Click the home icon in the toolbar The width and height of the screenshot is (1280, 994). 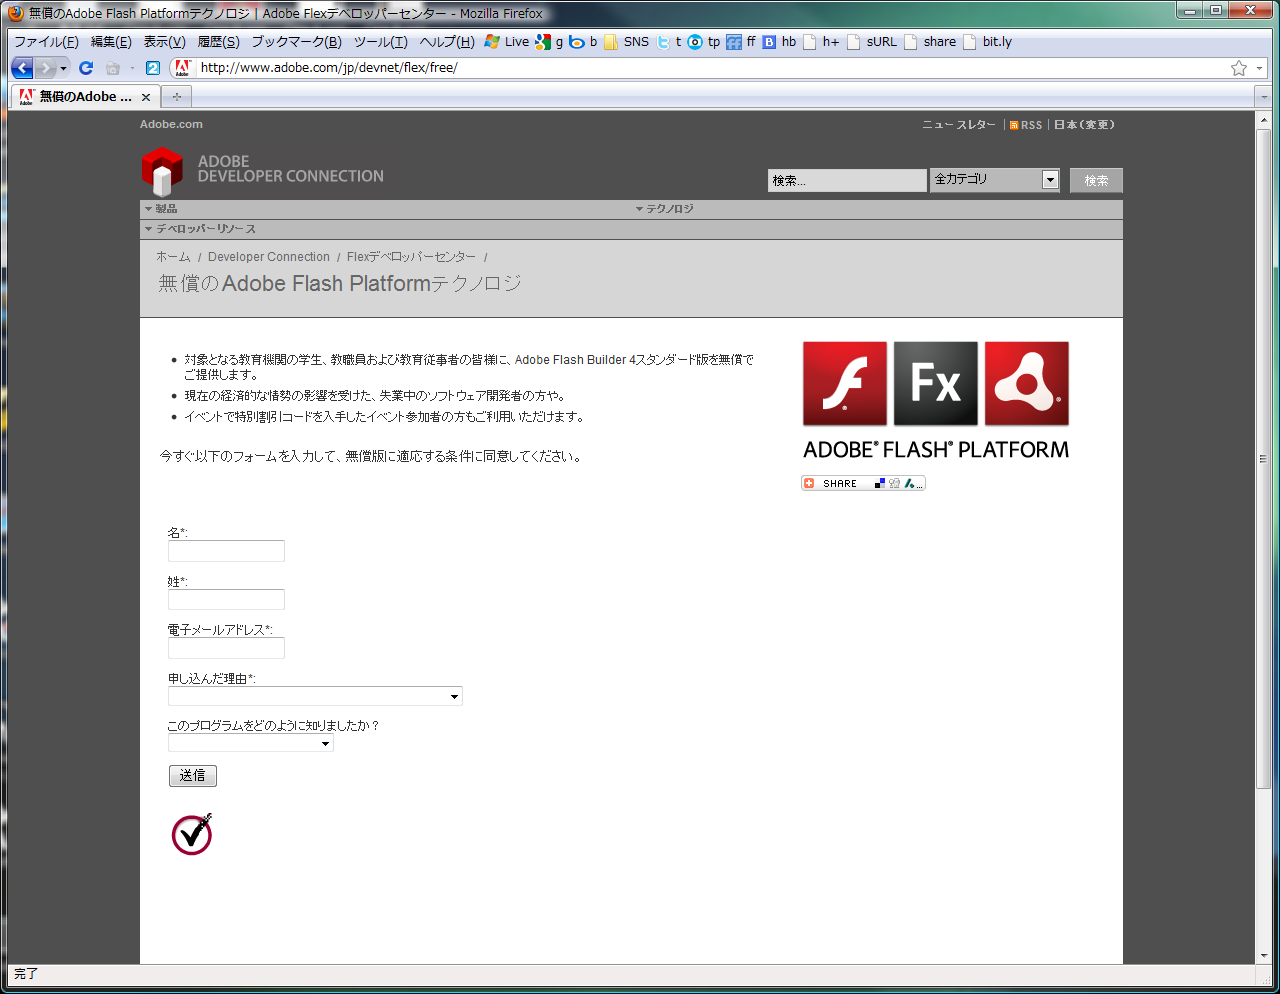tap(113, 68)
